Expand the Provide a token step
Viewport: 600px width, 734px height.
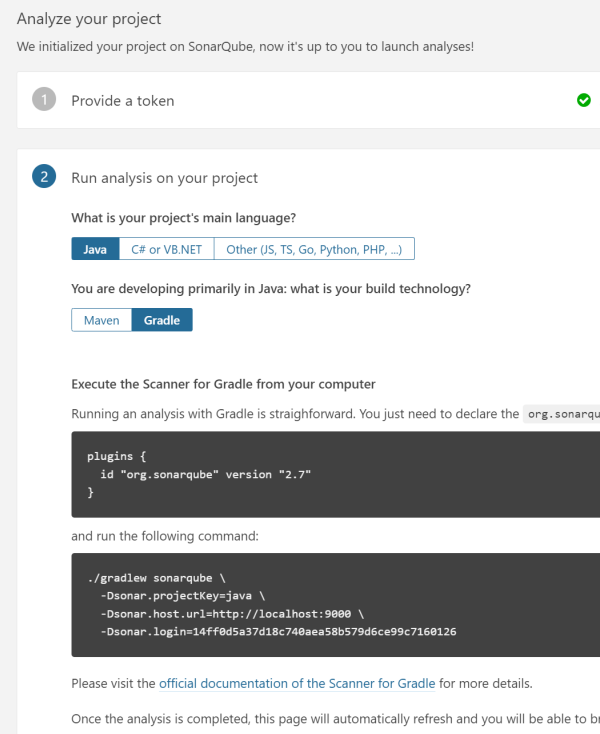[x=122, y=101]
